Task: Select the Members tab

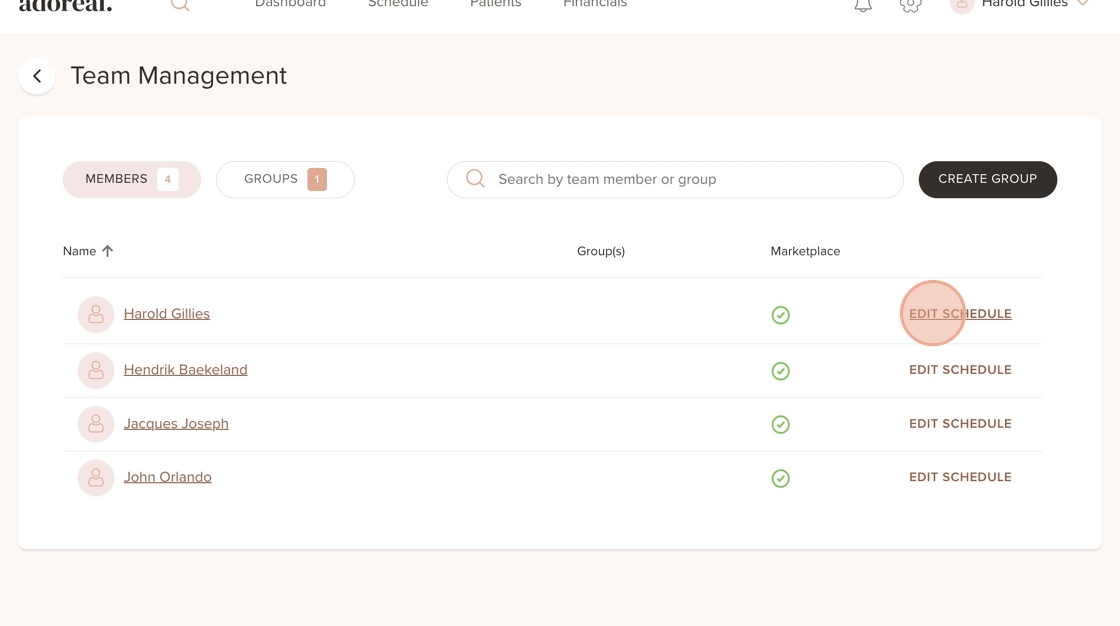Action: (x=131, y=179)
